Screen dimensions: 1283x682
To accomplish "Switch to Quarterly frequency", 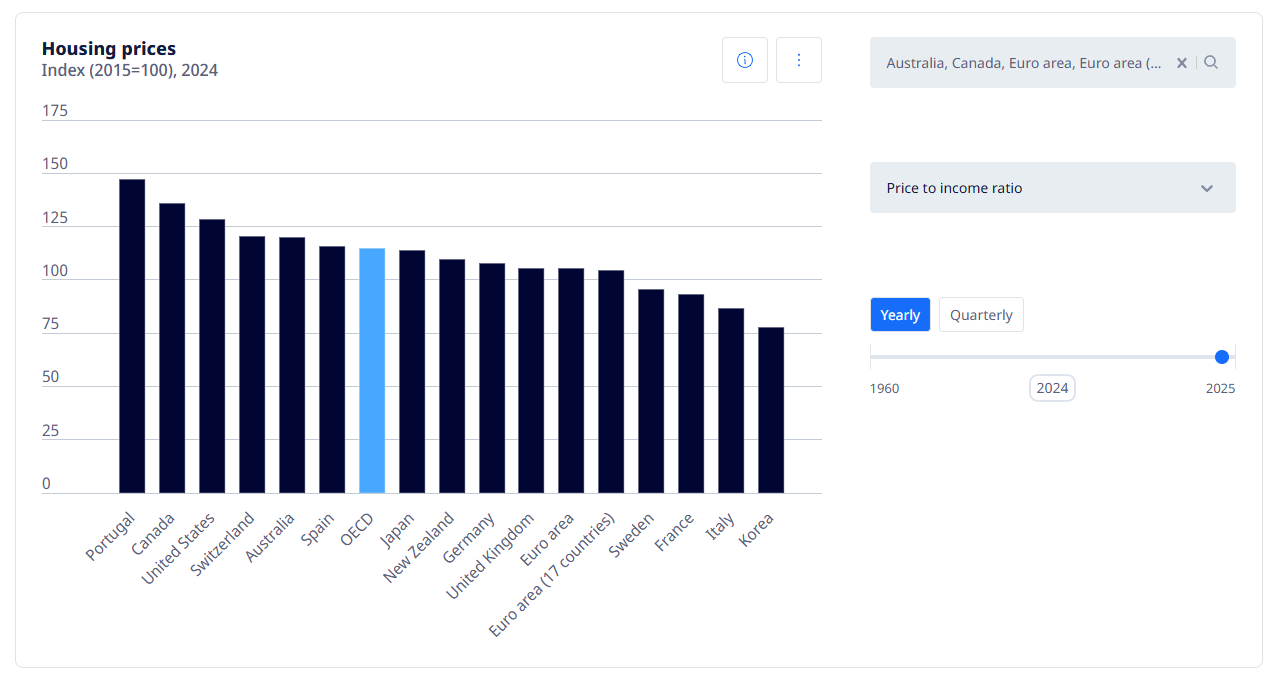I will click(x=981, y=315).
